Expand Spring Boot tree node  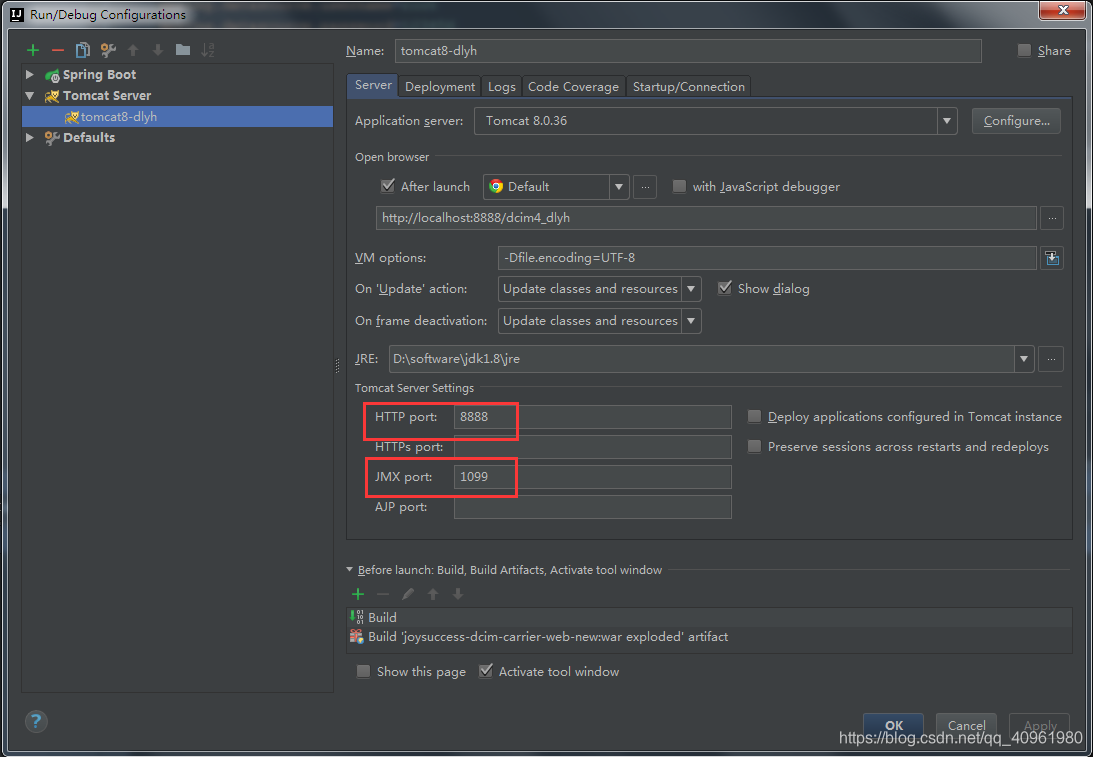point(29,75)
